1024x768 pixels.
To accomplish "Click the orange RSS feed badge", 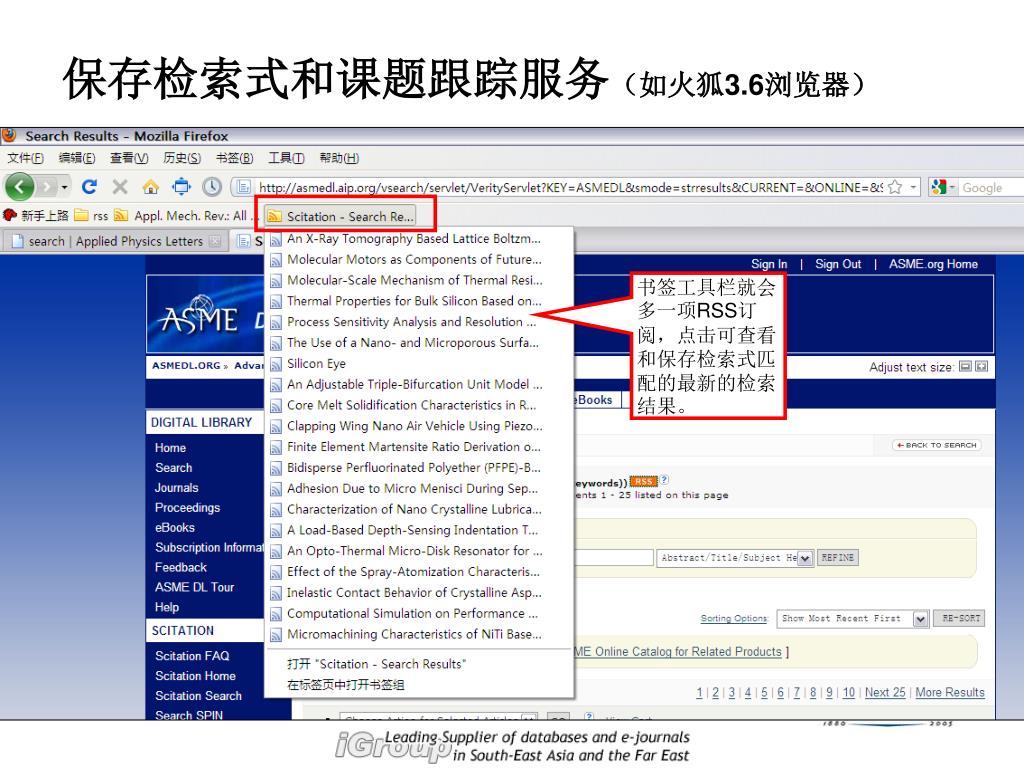I will 643,481.
